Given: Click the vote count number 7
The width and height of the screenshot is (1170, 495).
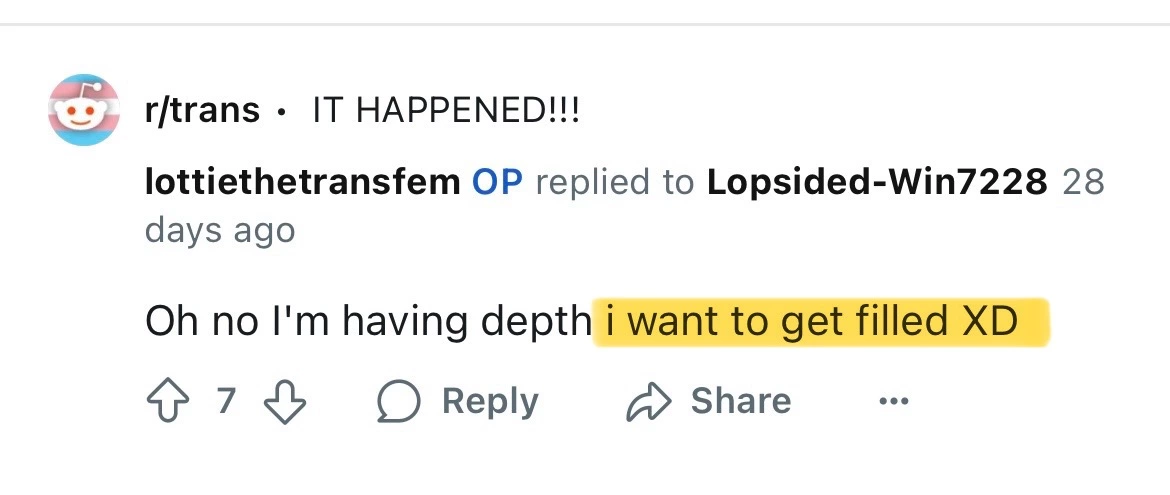Looking at the screenshot, I should point(226,402).
